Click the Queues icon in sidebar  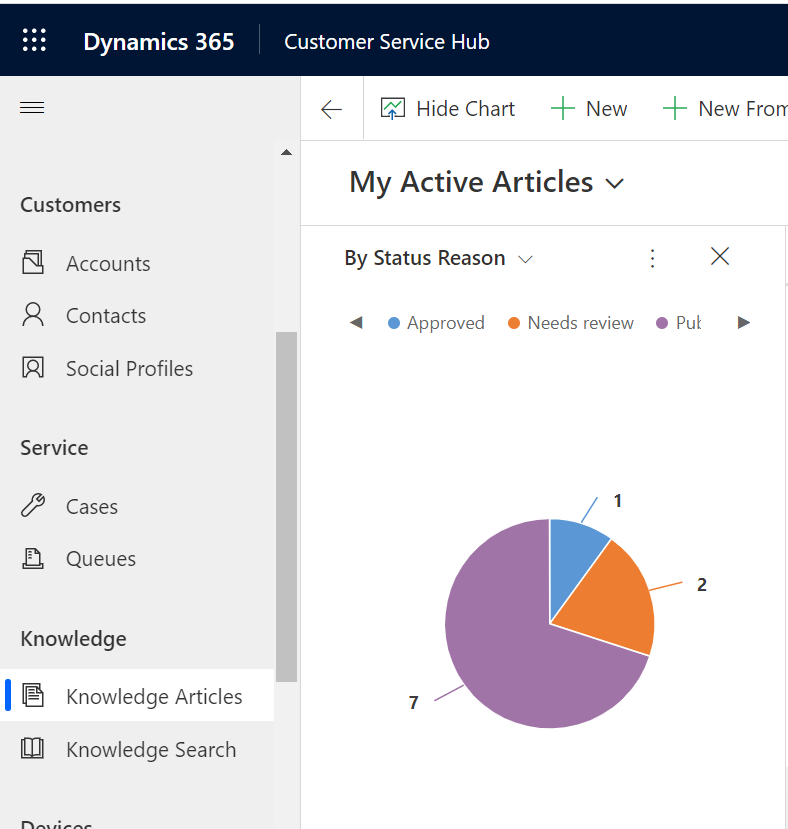33,558
